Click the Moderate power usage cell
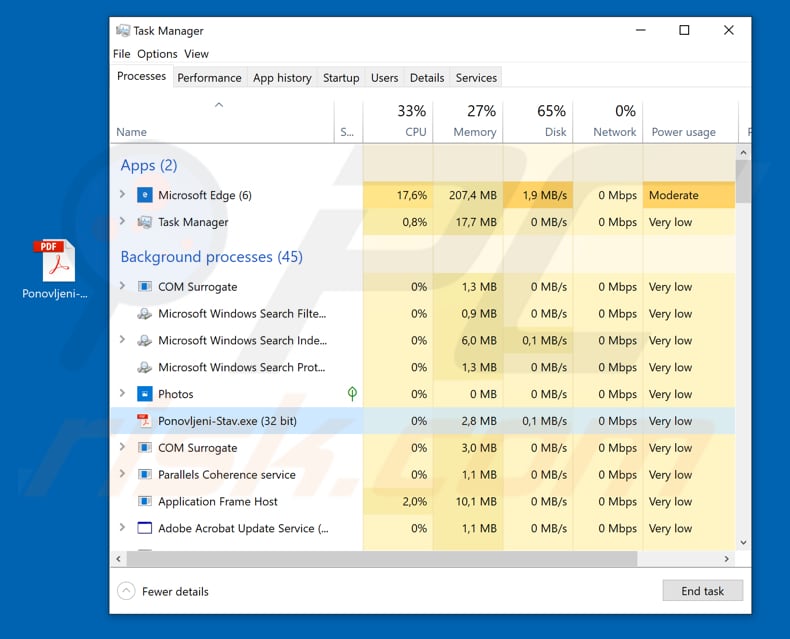790x639 pixels. [x=689, y=195]
